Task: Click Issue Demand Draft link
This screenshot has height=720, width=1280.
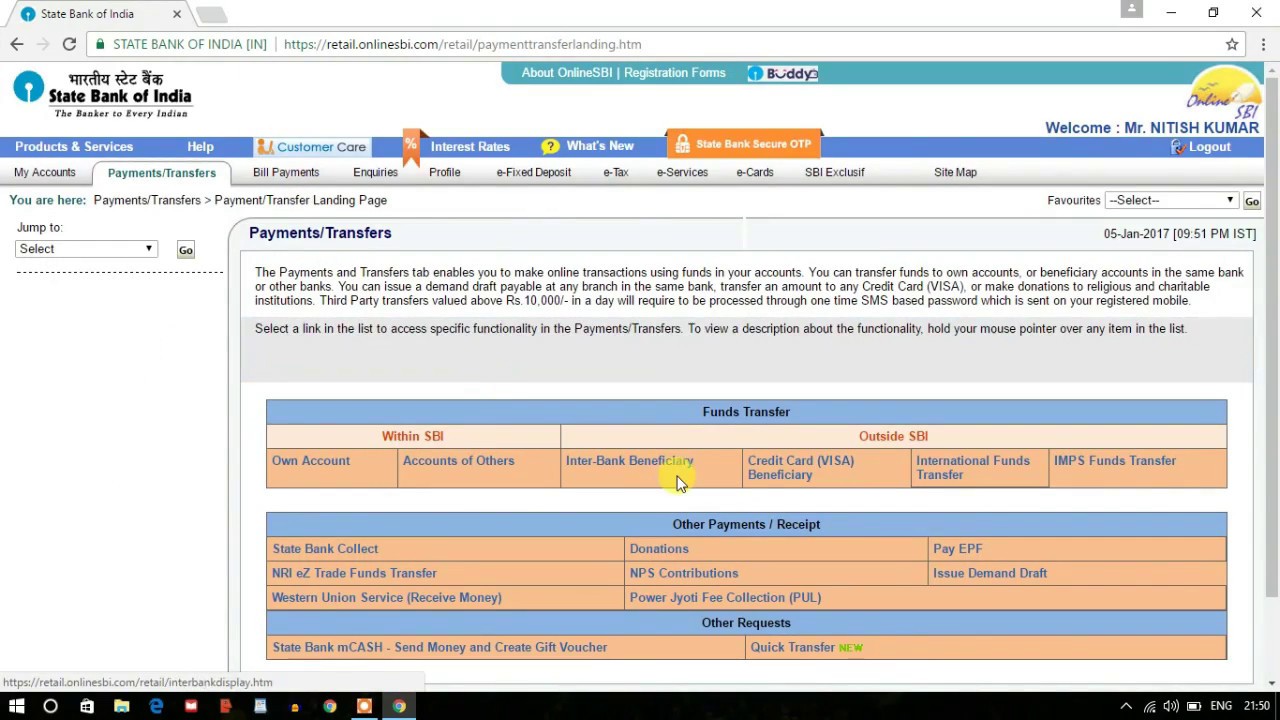Action: click(x=990, y=573)
